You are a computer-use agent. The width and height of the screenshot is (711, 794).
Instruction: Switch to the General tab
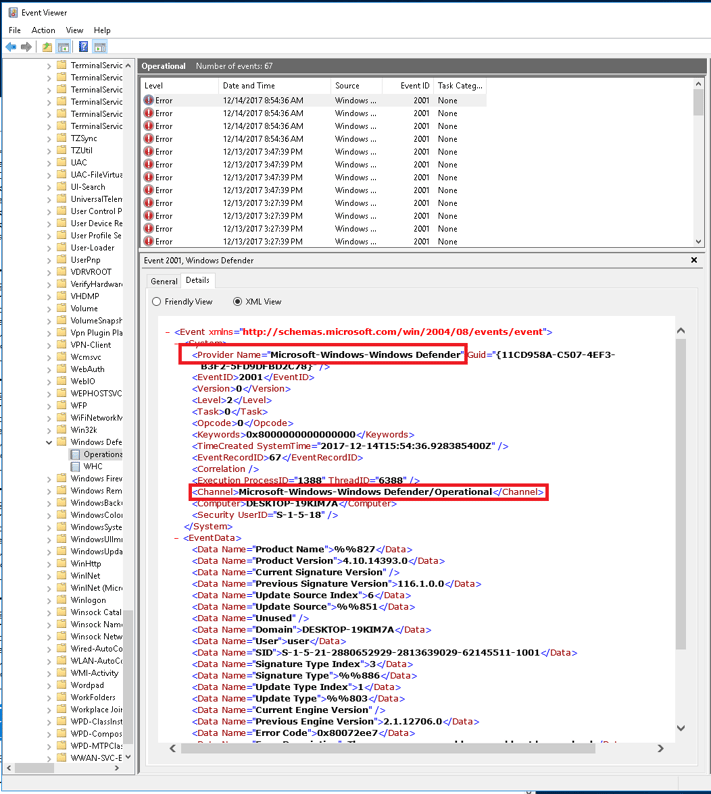point(164,281)
